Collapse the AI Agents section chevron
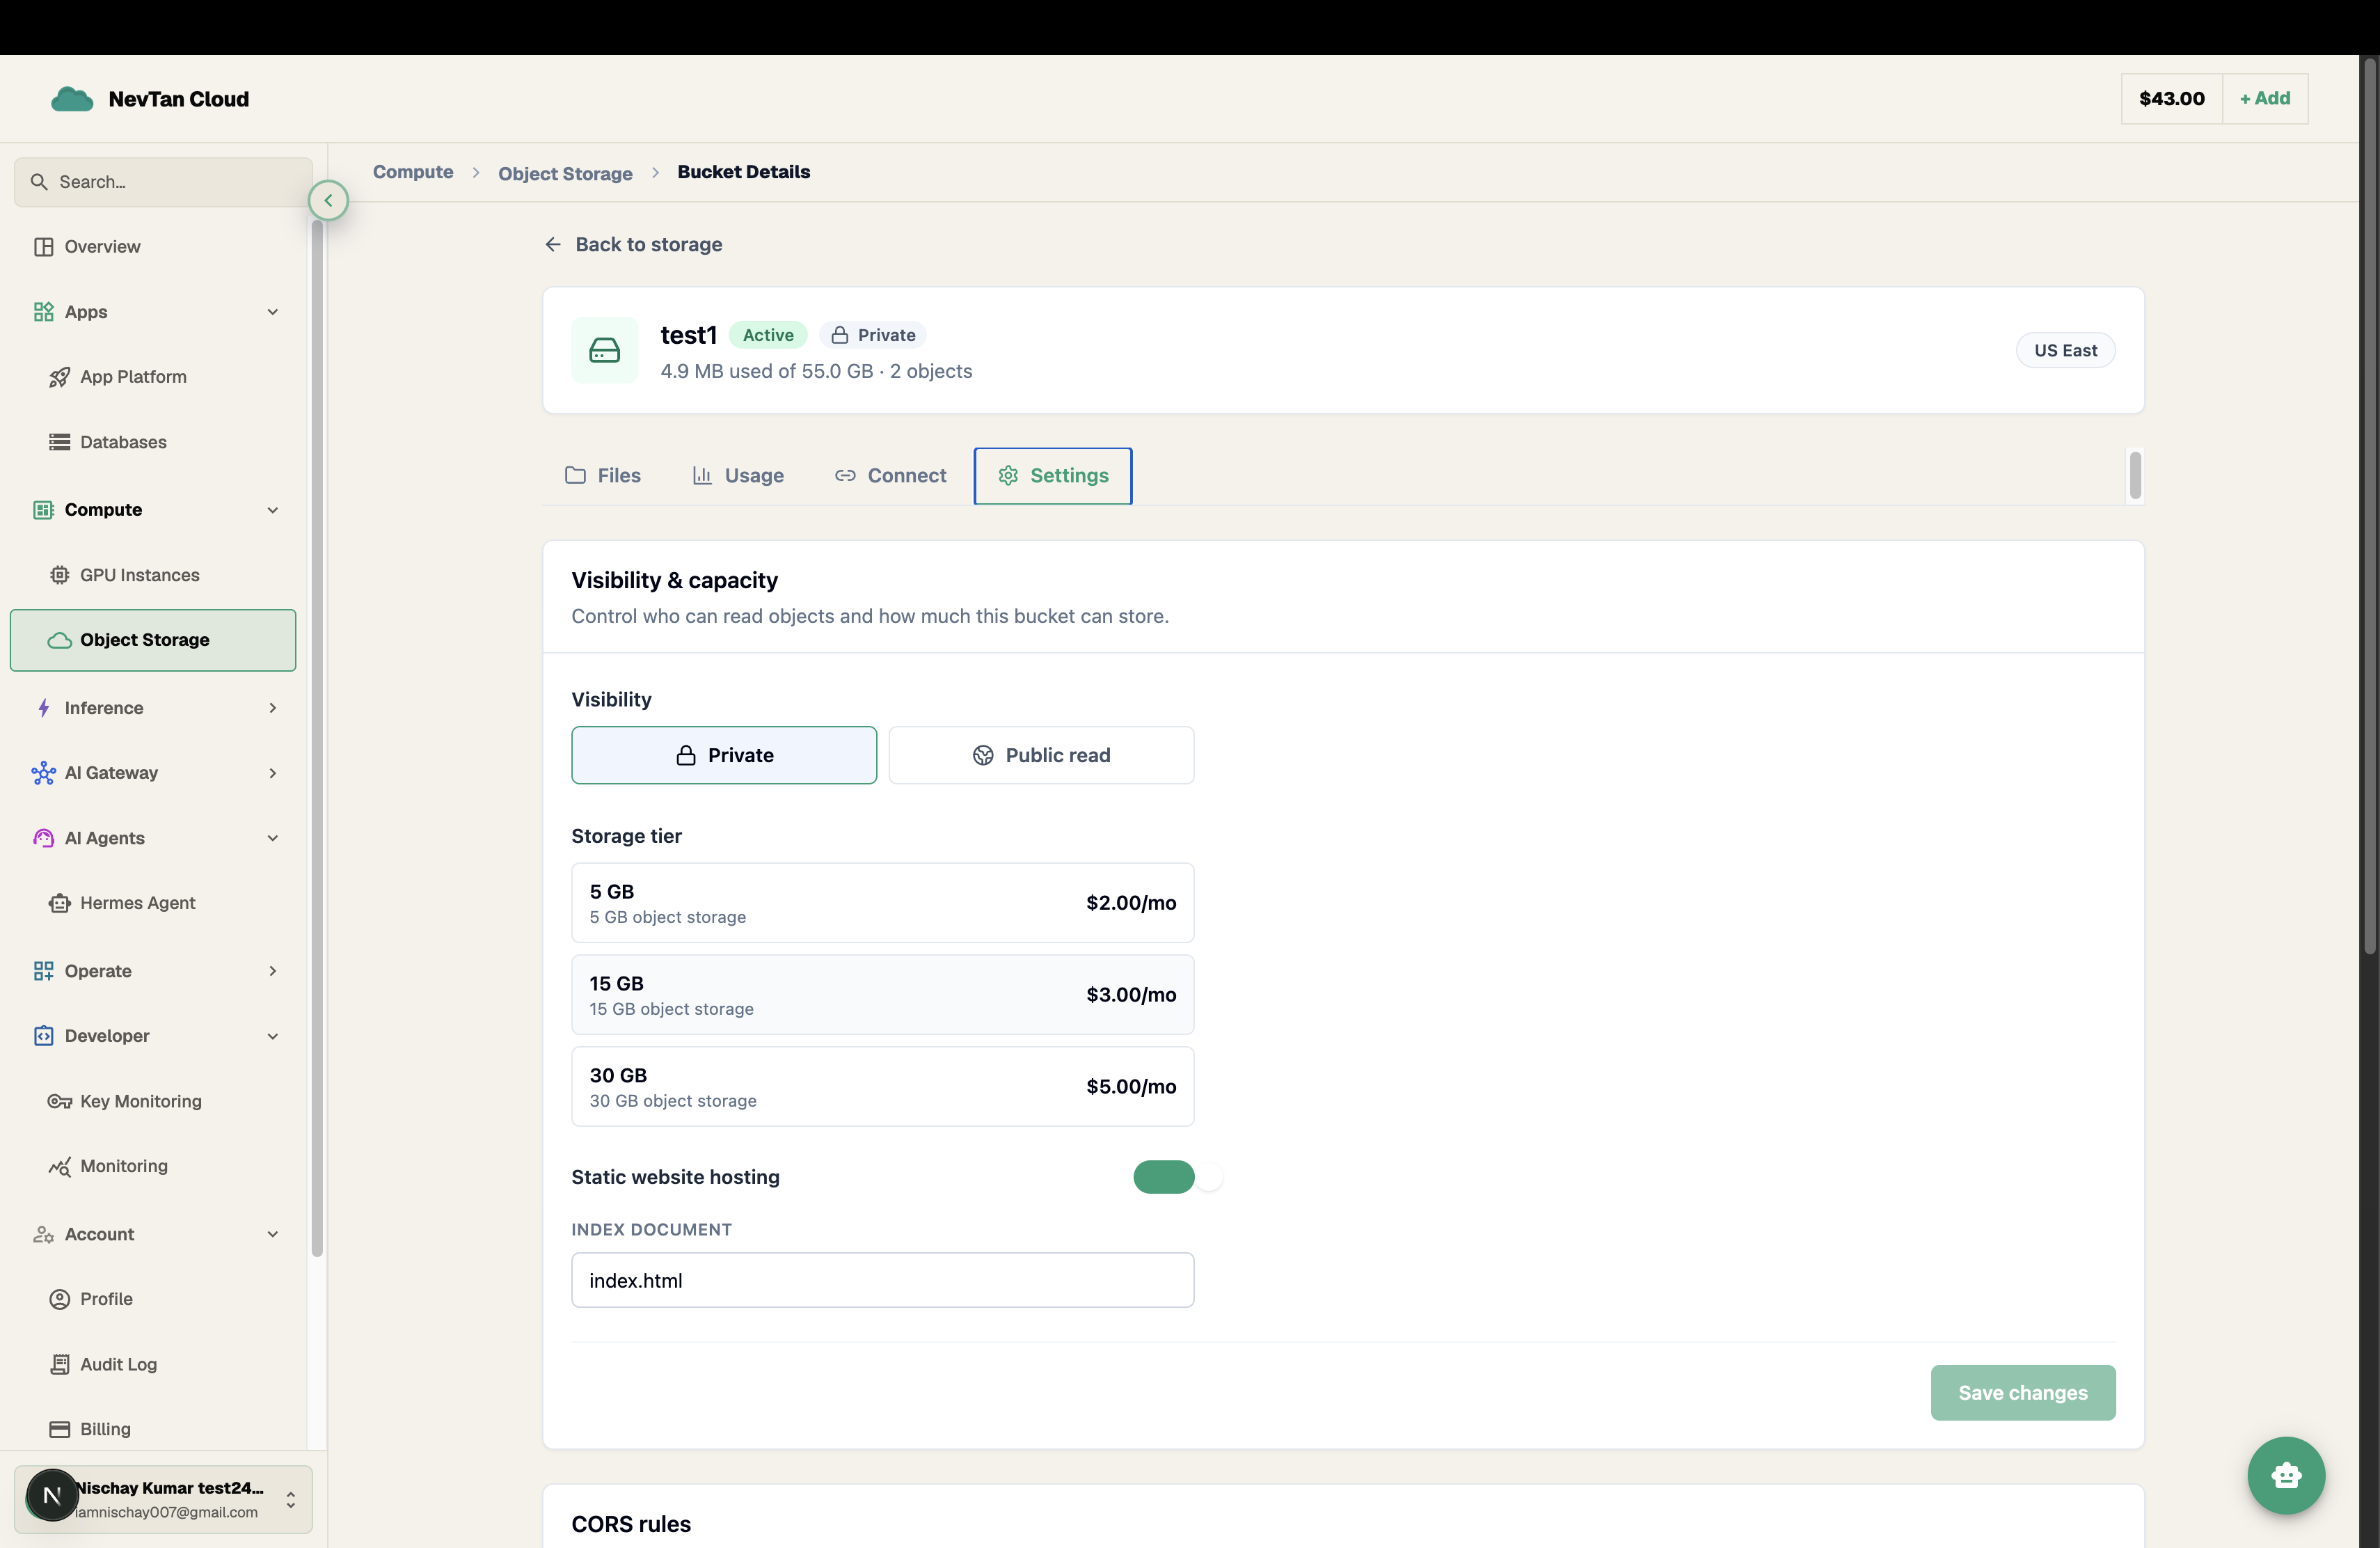 [x=273, y=838]
